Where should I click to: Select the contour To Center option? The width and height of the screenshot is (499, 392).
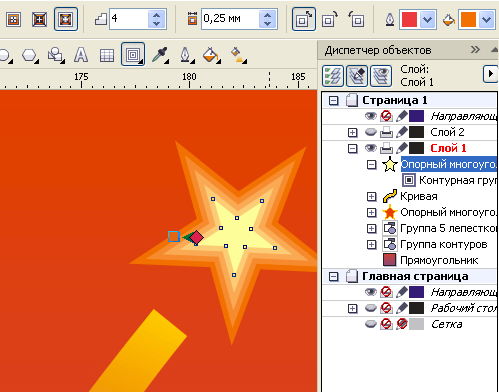(x=13, y=19)
